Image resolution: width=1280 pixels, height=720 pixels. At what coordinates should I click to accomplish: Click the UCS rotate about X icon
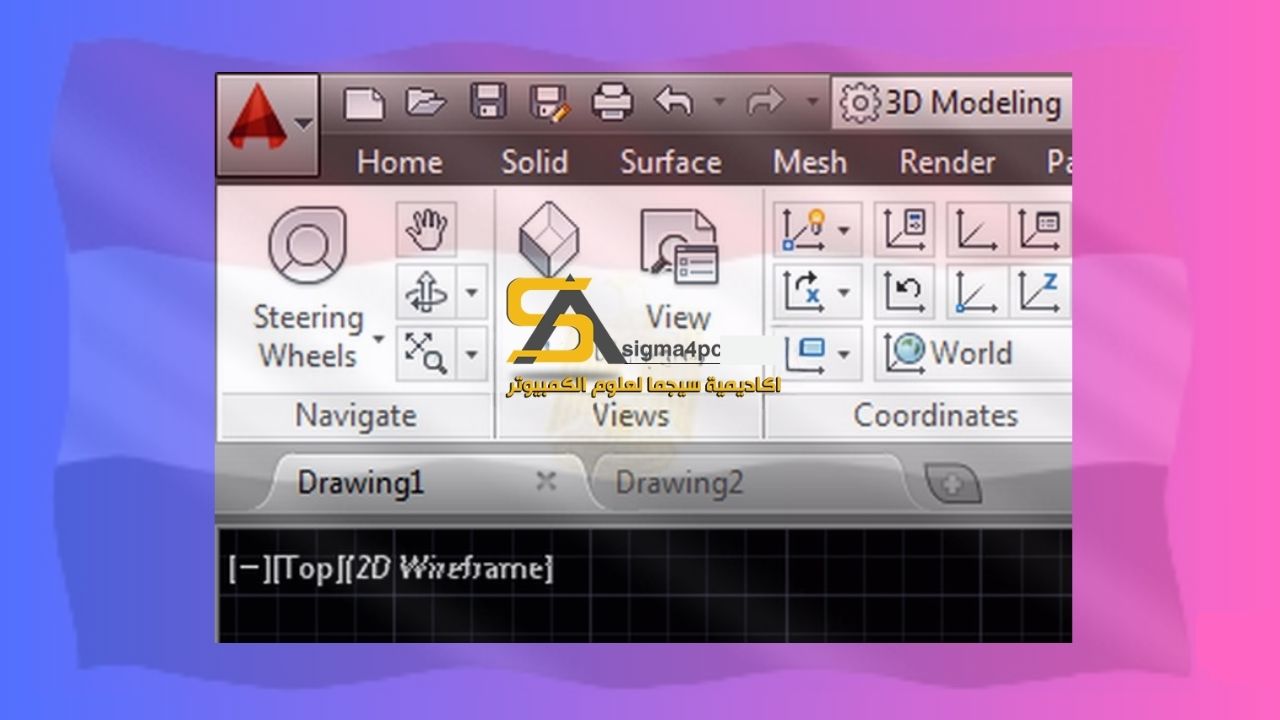coord(802,291)
